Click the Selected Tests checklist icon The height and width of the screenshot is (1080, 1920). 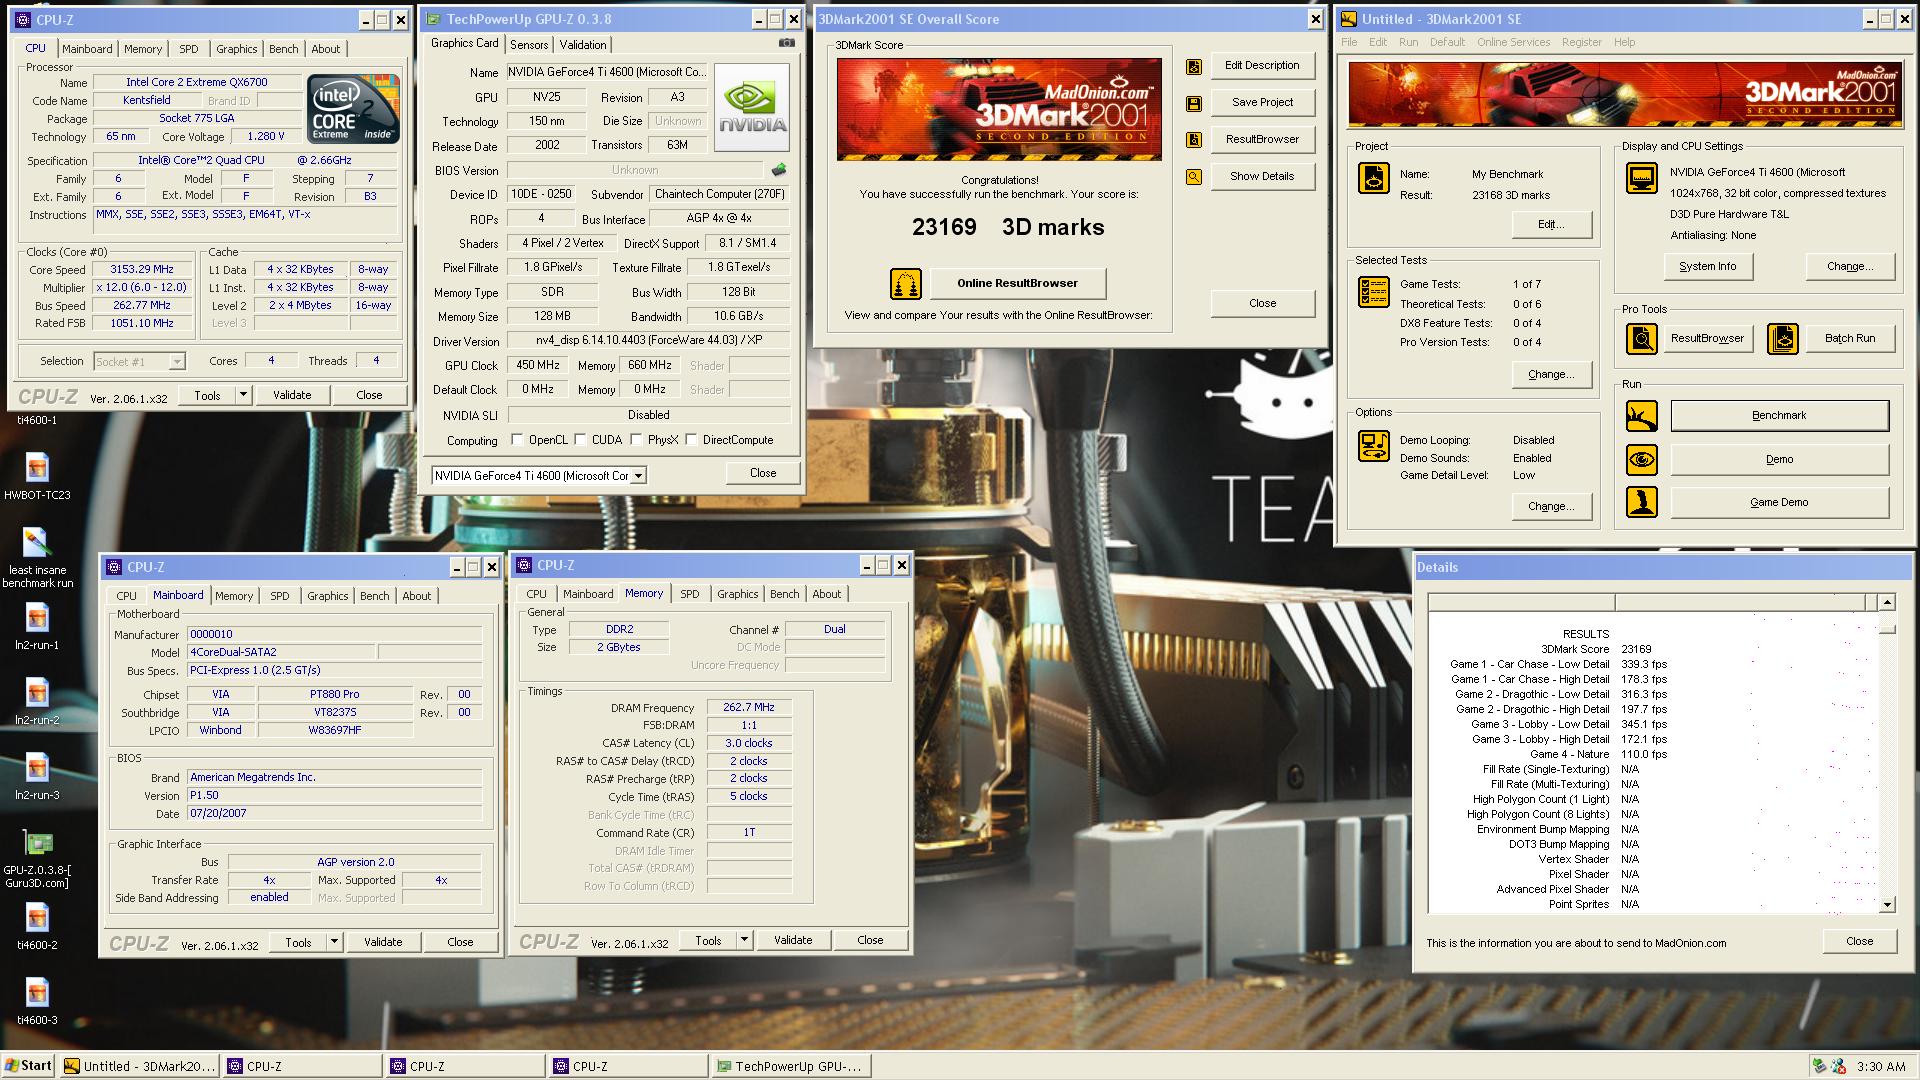coord(1374,292)
